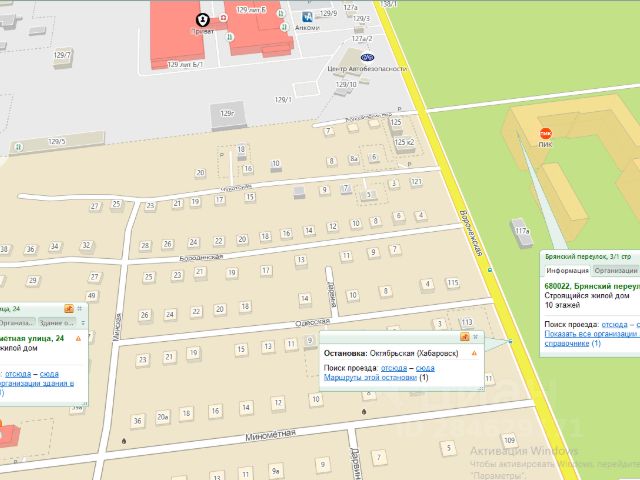Open the Информация tab in Брянский переулок card
This screenshot has width=640, height=480.
tap(566, 270)
